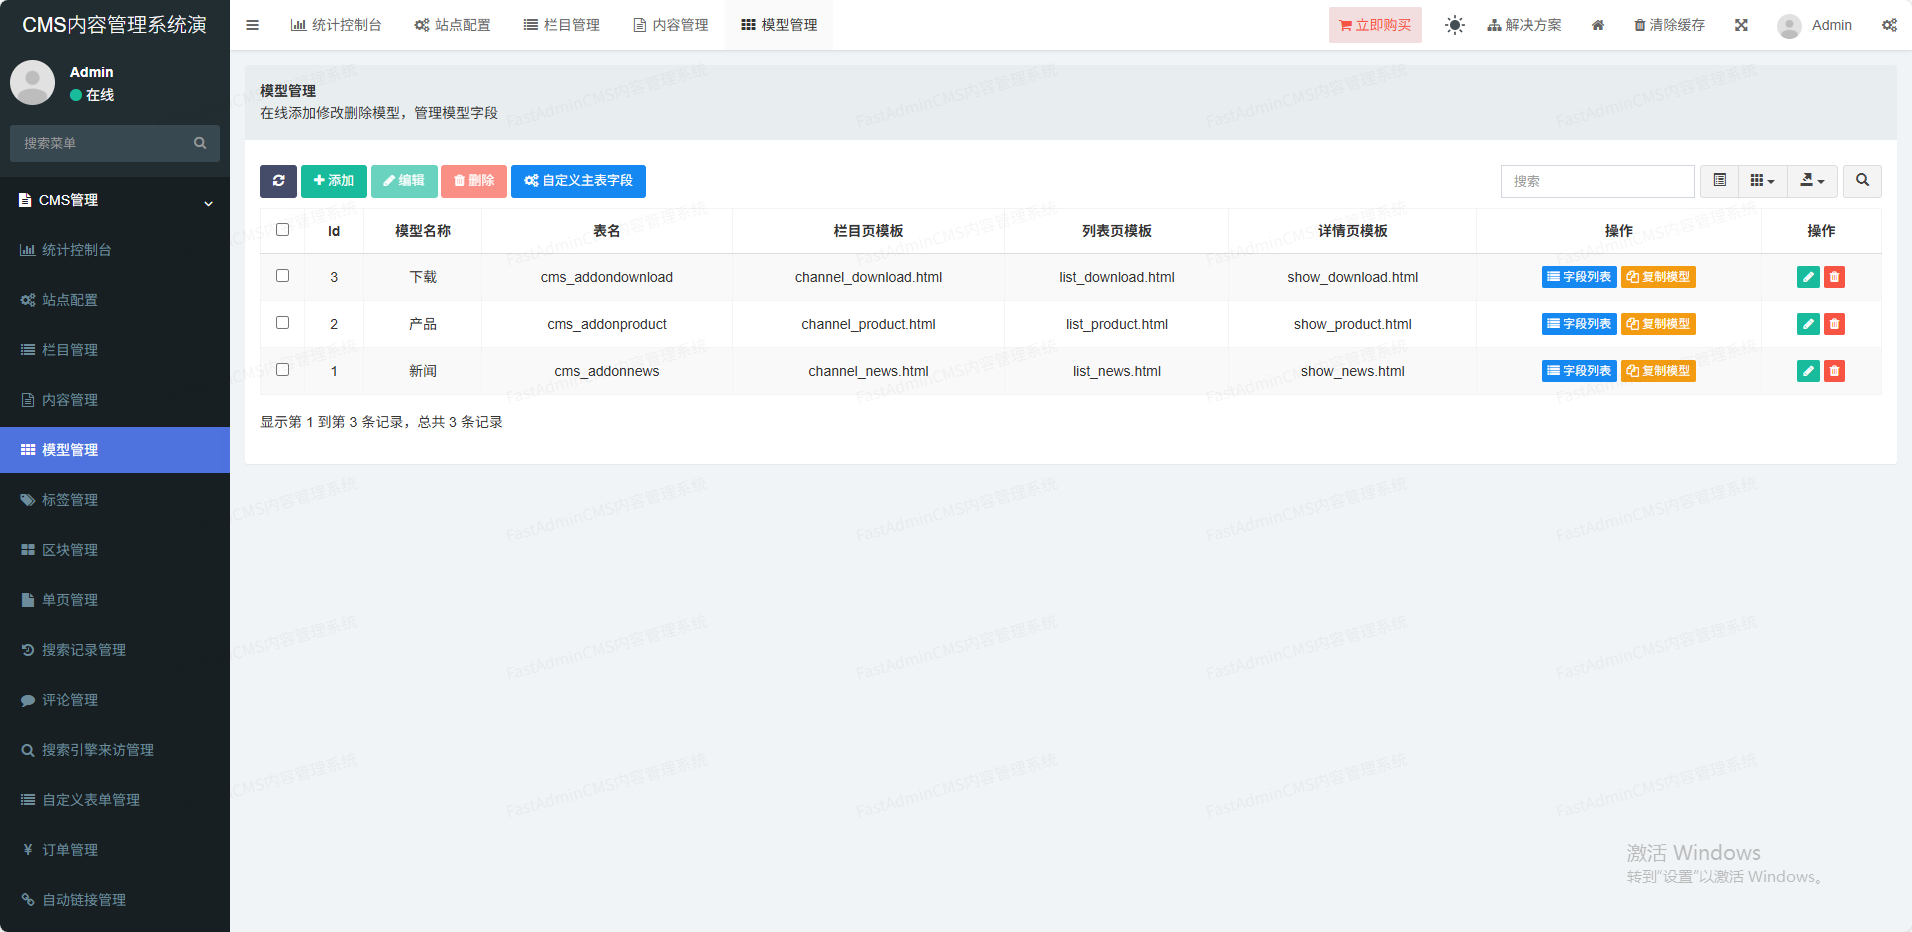
Task: Click the table search magnifier button
Action: click(1862, 181)
